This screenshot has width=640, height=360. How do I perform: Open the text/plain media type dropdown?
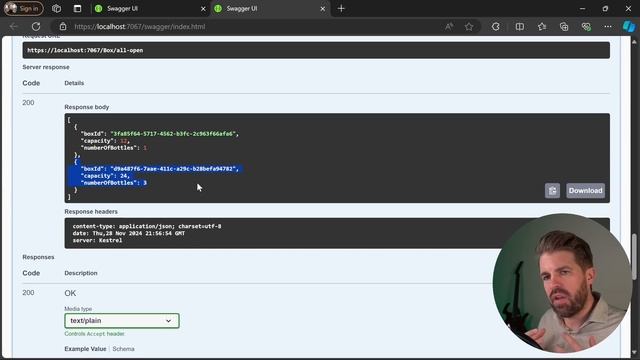pyautogui.click(x=122, y=321)
